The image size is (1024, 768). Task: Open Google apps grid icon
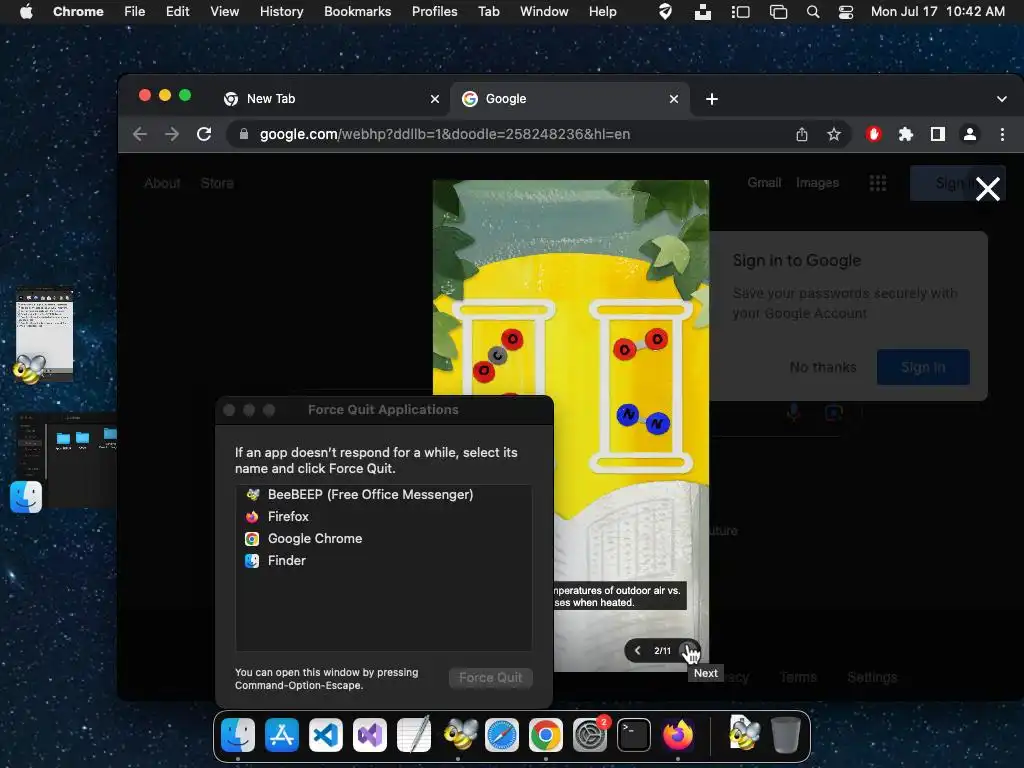[878, 184]
